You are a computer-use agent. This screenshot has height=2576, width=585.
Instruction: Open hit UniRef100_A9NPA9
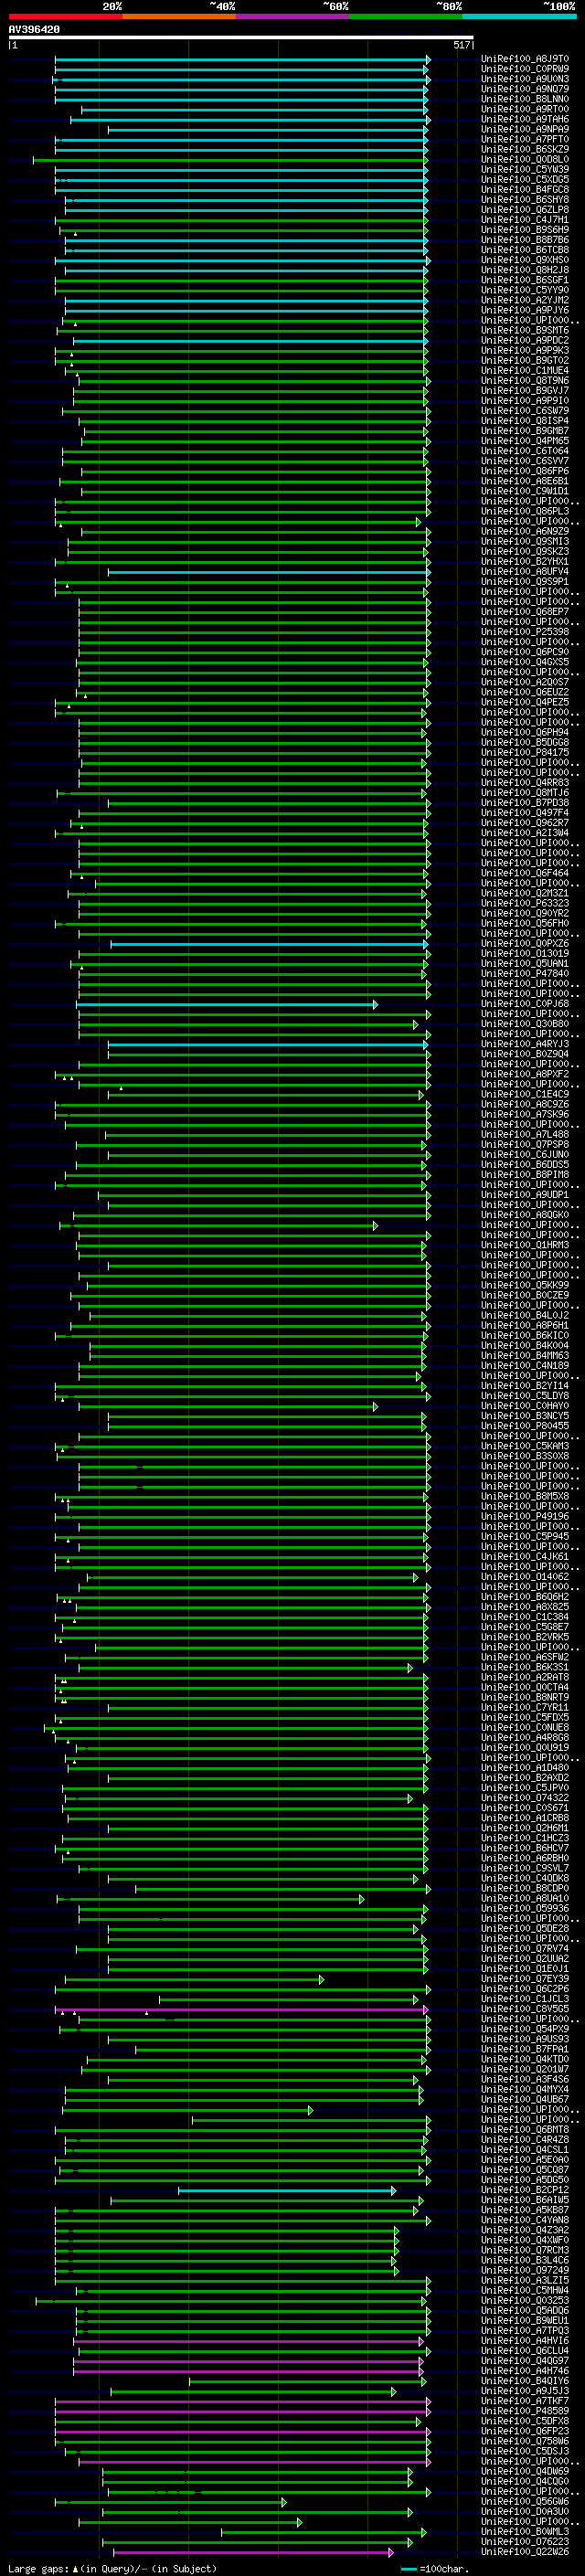pos(525,129)
